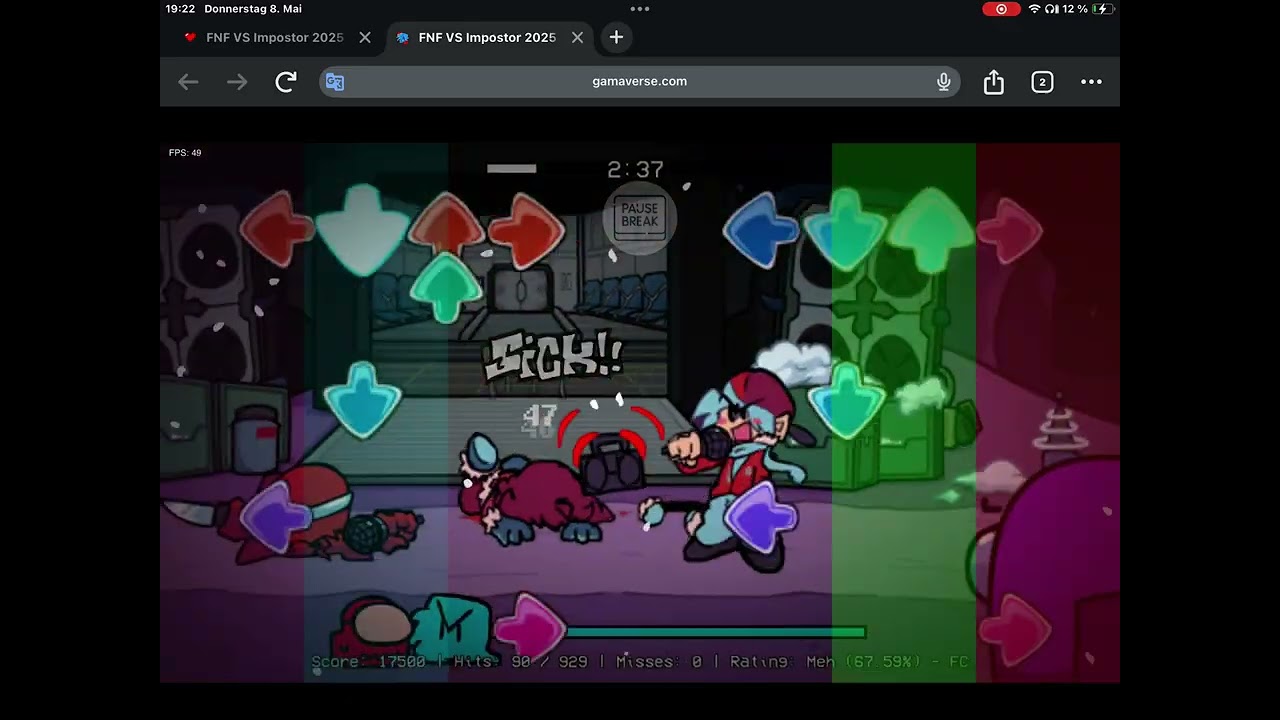The image size is (1280, 720).
Task: Open a new browser tab
Action: tap(616, 37)
